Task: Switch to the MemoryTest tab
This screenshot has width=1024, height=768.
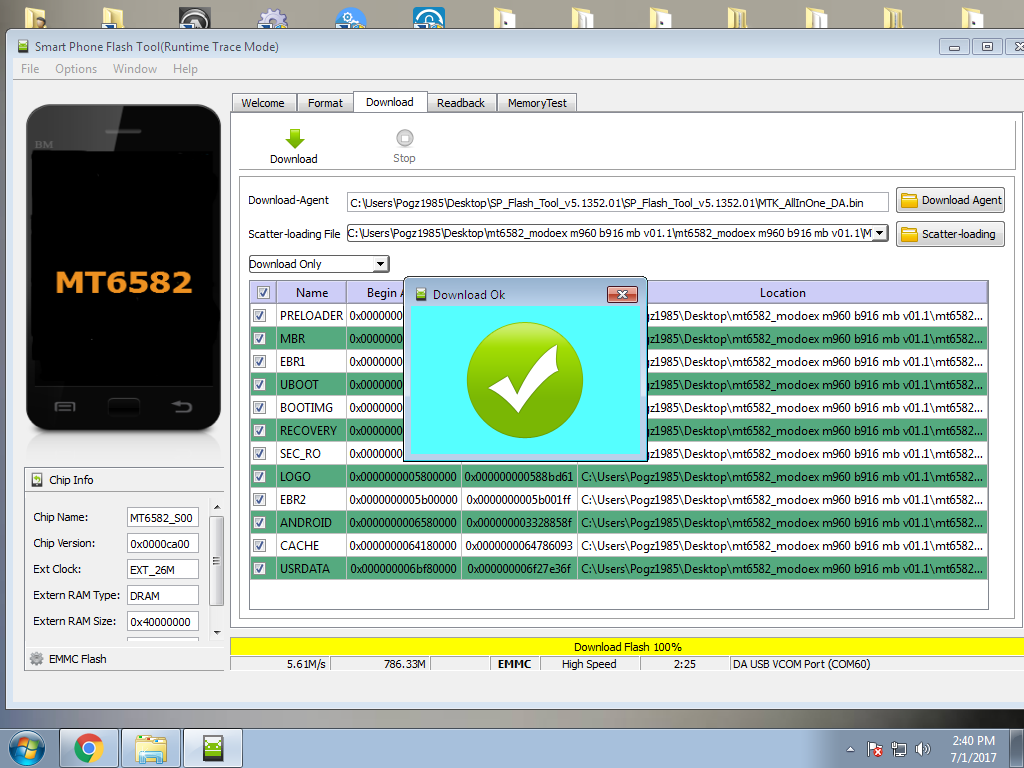Action: [x=537, y=103]
